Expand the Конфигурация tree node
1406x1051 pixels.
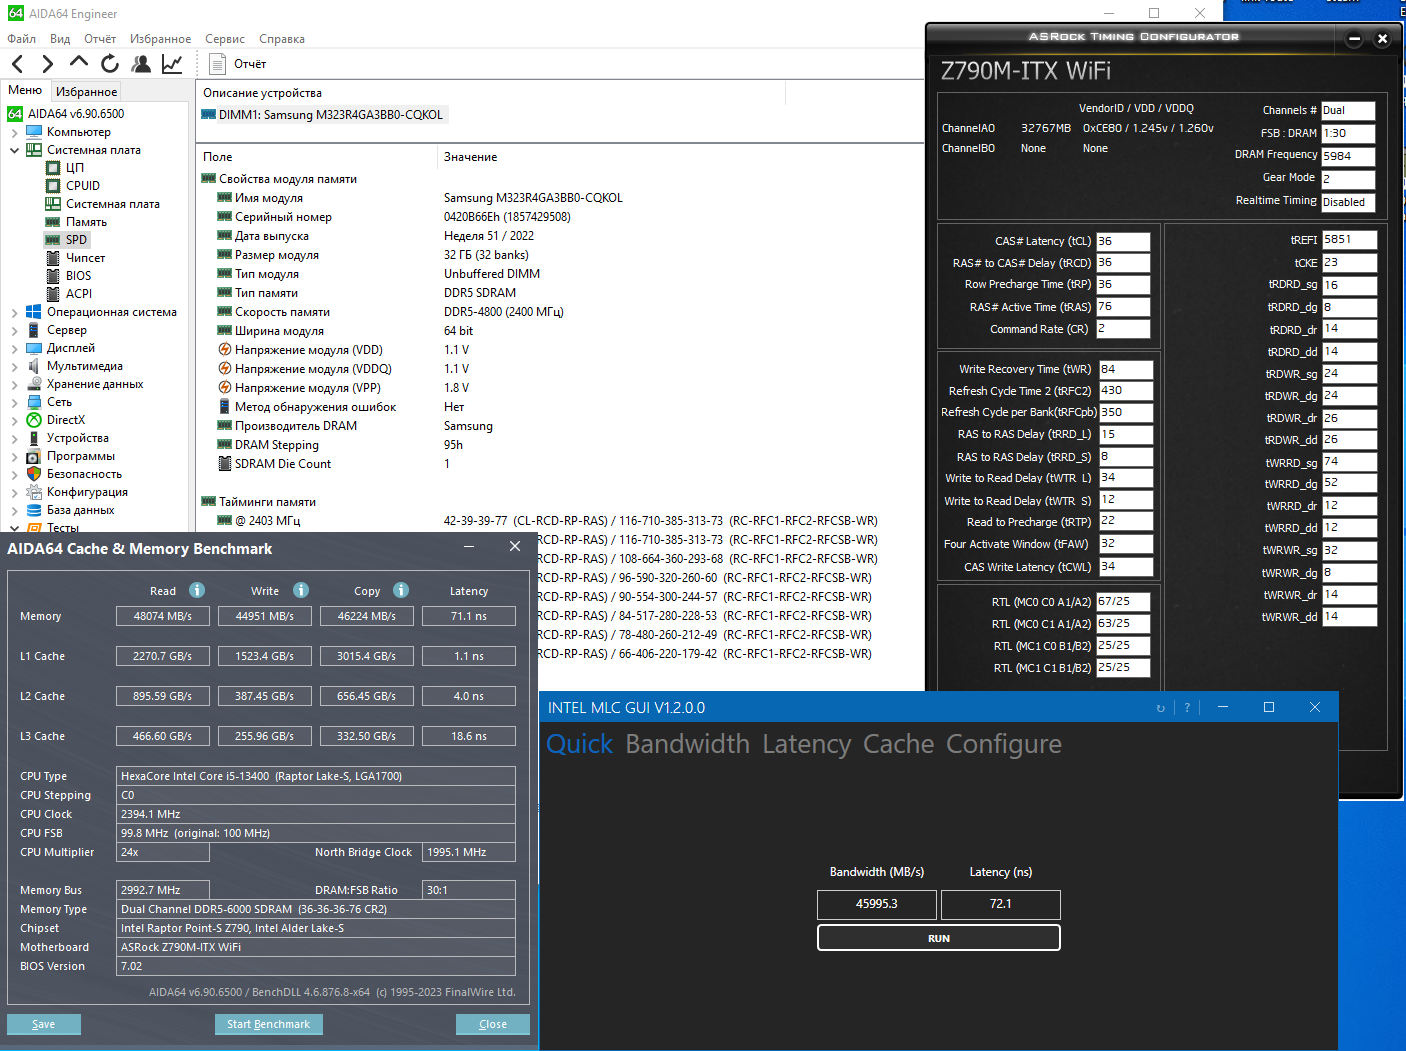pyautogui.click(x=14, y=492)
